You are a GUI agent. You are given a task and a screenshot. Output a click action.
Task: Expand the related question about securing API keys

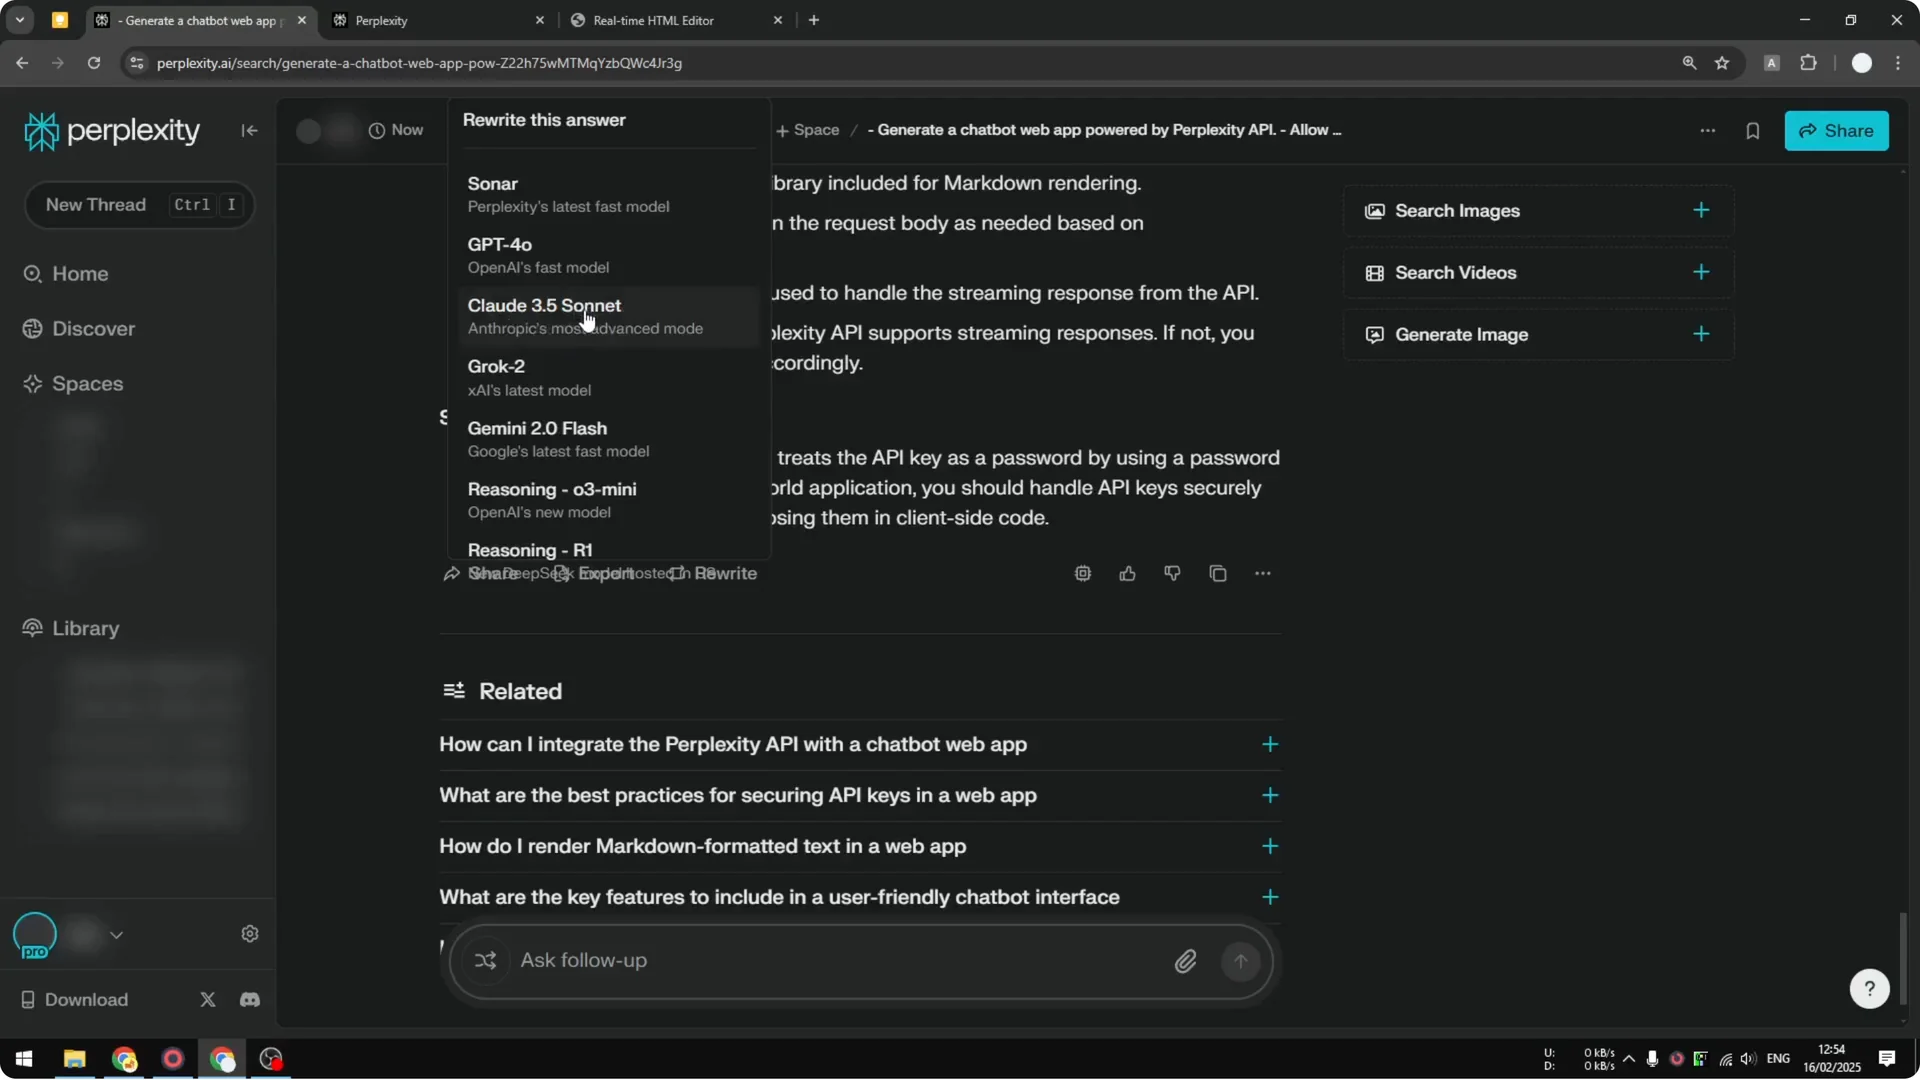1269,796
